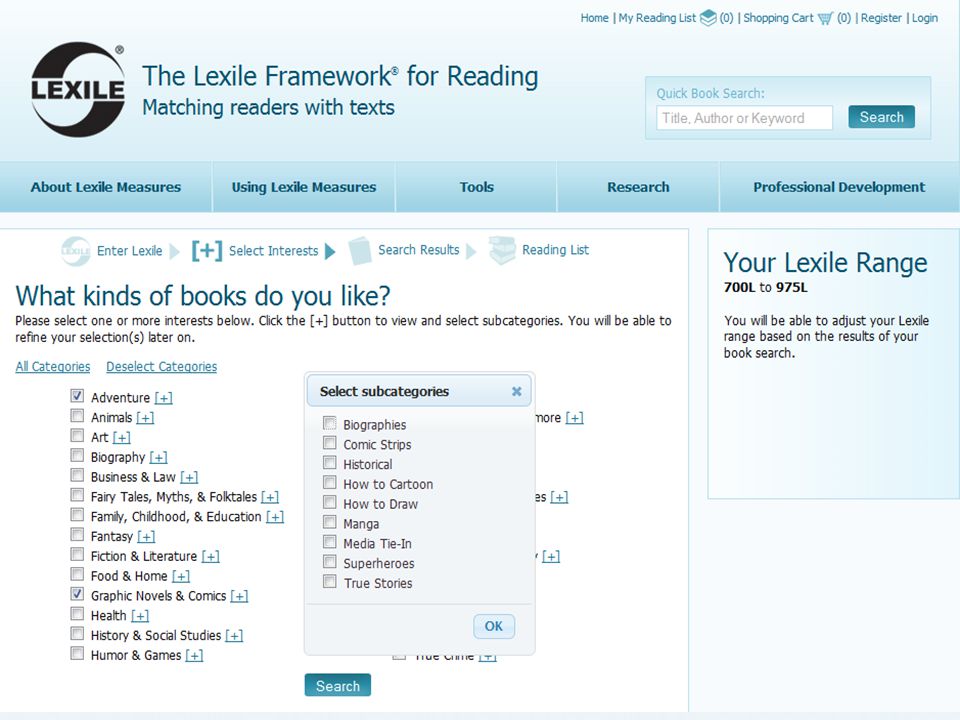
Task: Expand Fiction & Literature subcategories
Action: (x=211, y=557)
